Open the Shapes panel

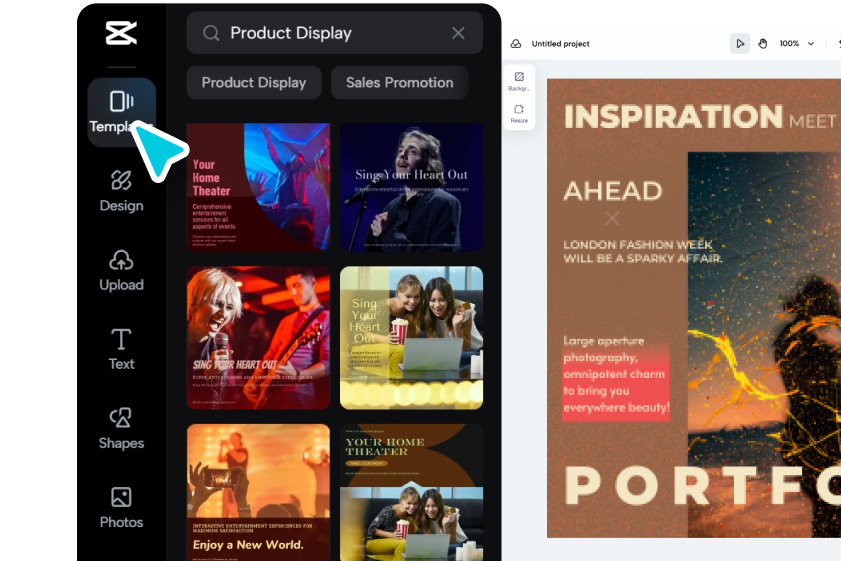click(121, 429)
